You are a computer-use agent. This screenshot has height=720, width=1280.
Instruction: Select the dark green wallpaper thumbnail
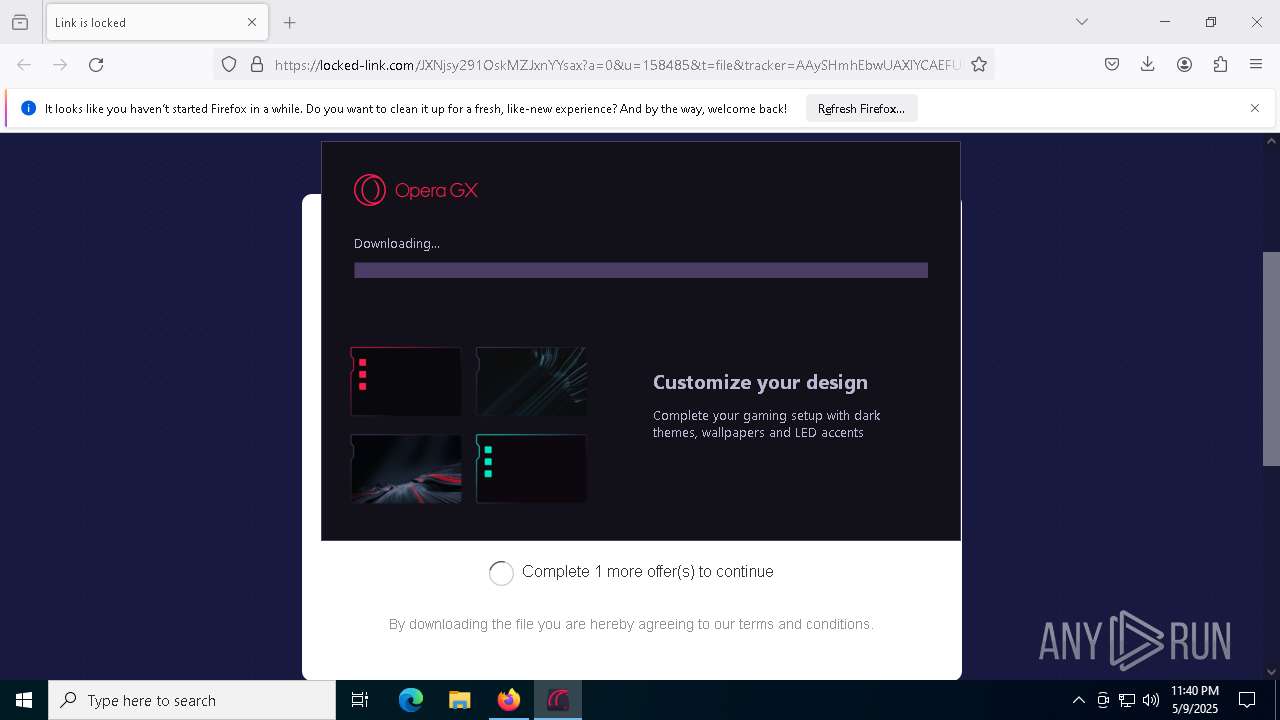pyautogui.click(x=531, y=381)
